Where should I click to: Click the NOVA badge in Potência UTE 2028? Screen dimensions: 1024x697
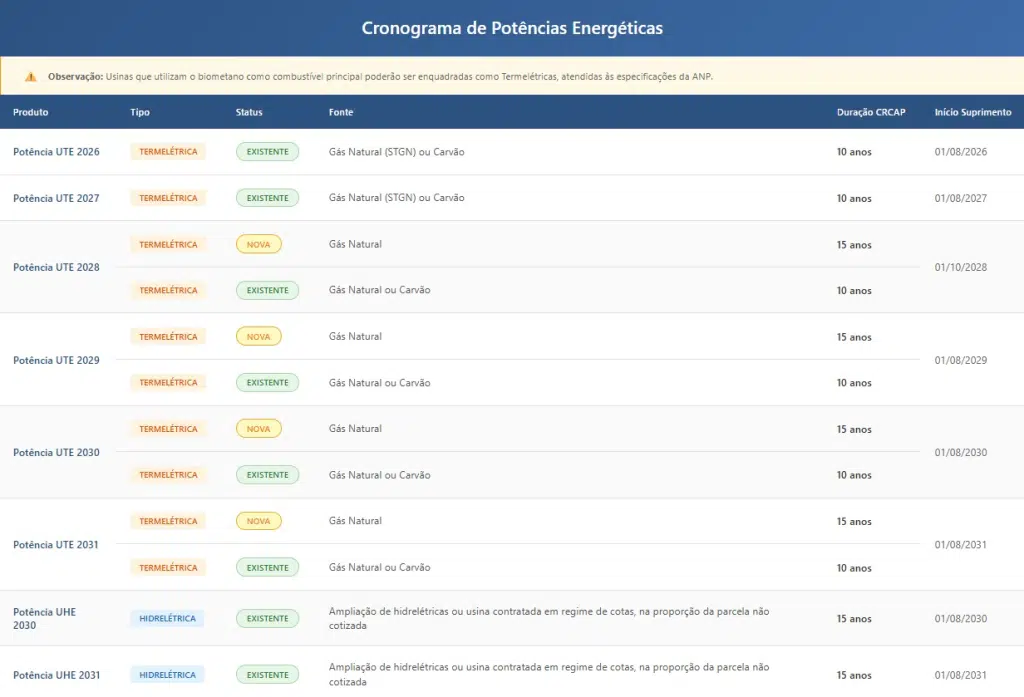click(258, 244)
